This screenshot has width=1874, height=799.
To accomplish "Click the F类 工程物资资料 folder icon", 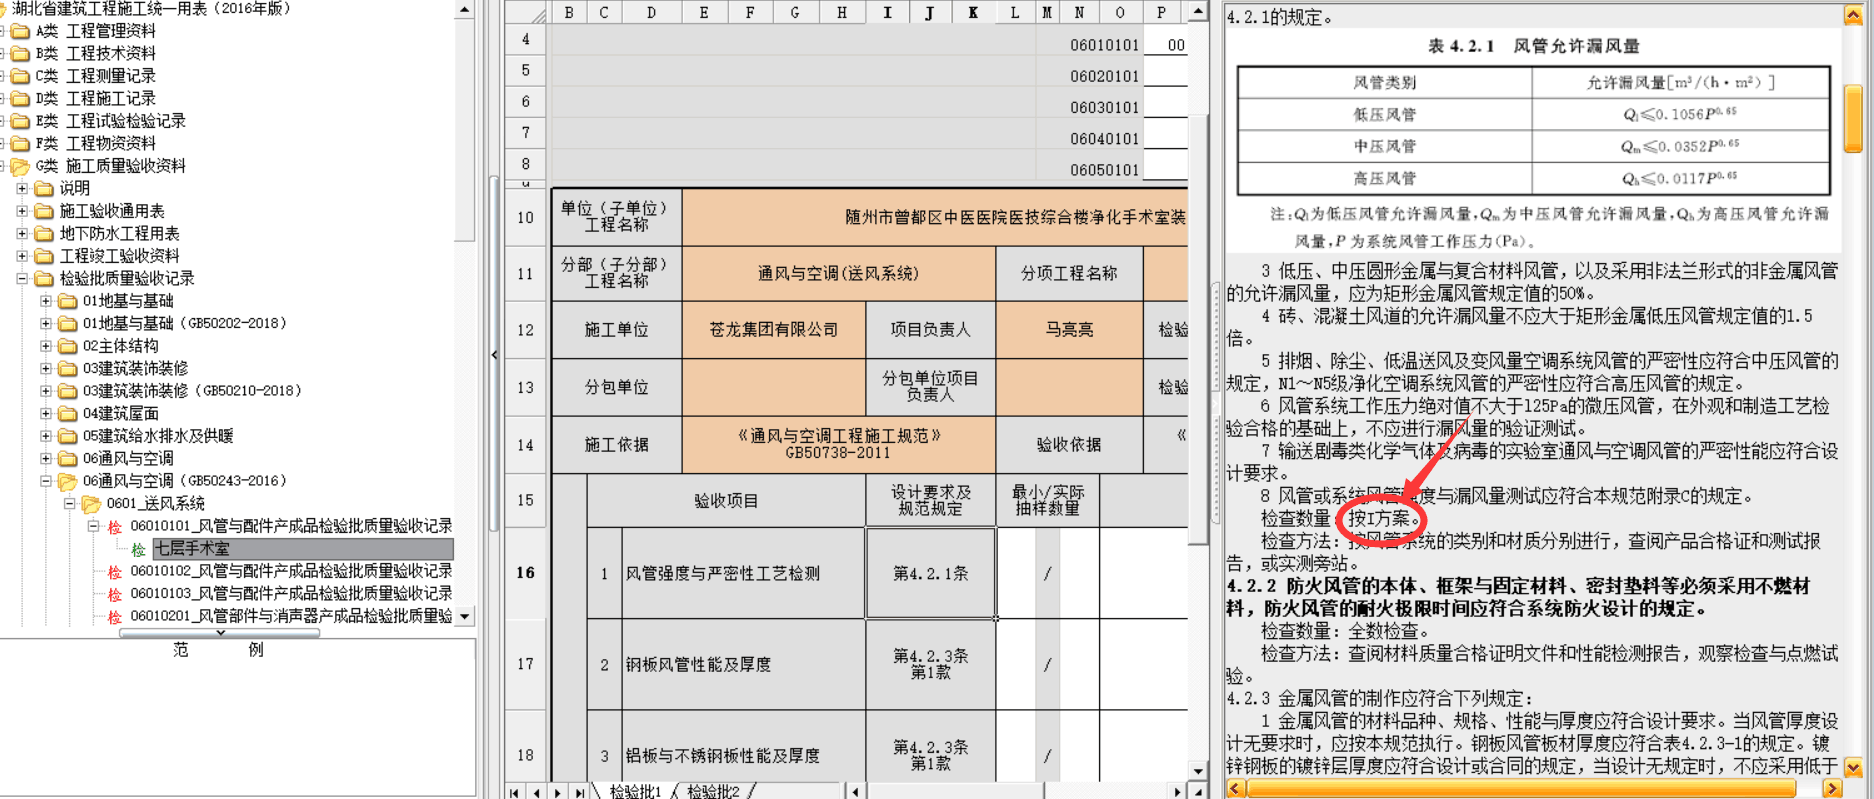I will [x=20, y=143].
